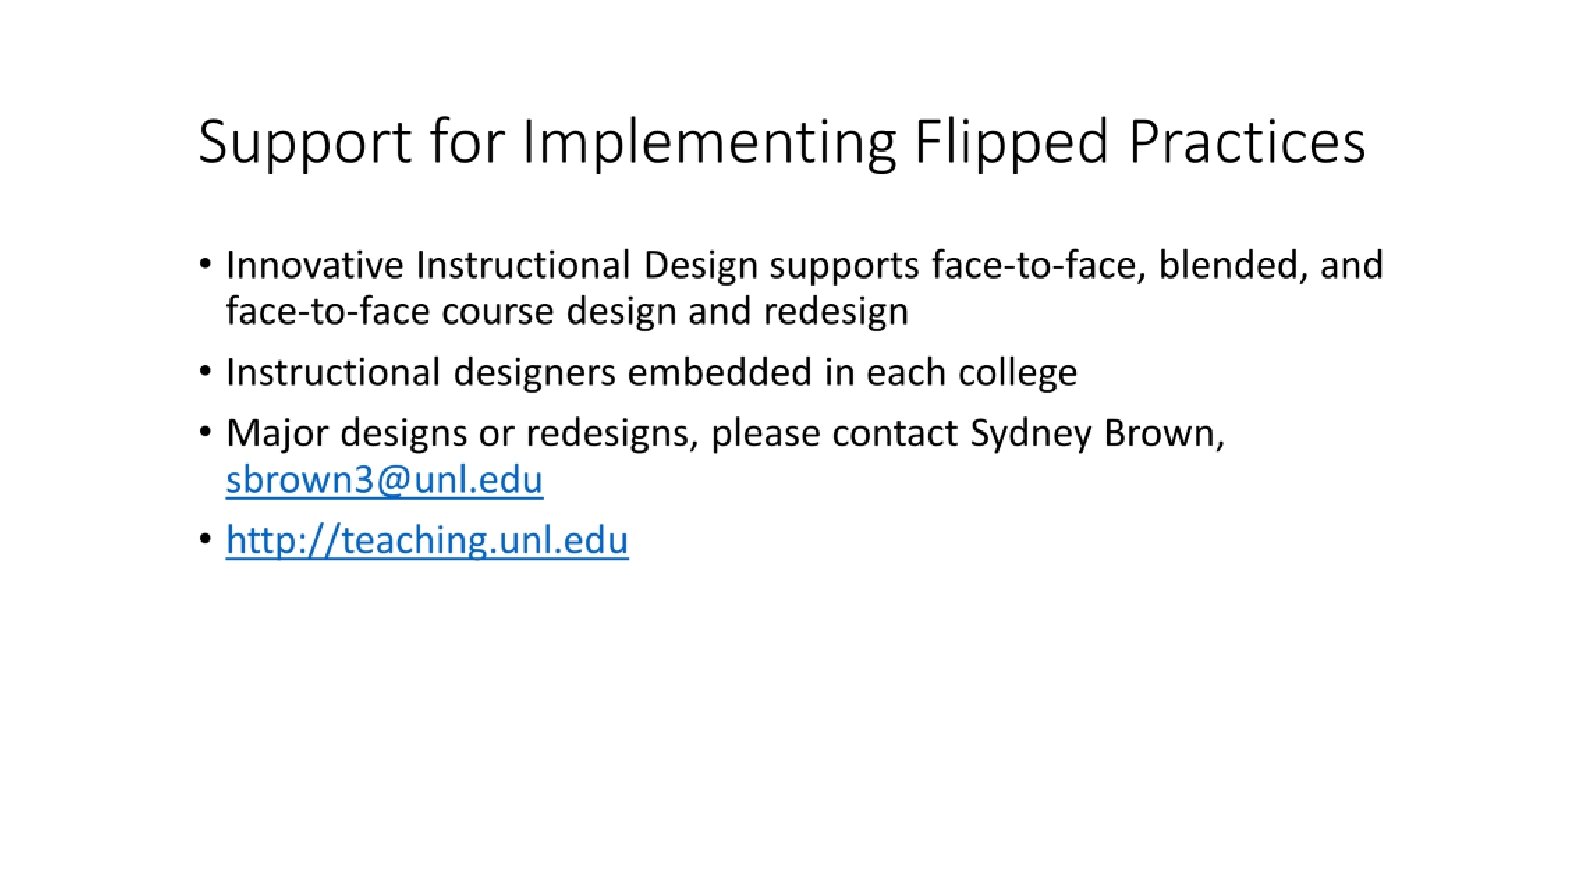The width and height of the screenshot is (1583, 891).
Task: Click the word "Flipped" in the title
Action: coord(1011,142)
